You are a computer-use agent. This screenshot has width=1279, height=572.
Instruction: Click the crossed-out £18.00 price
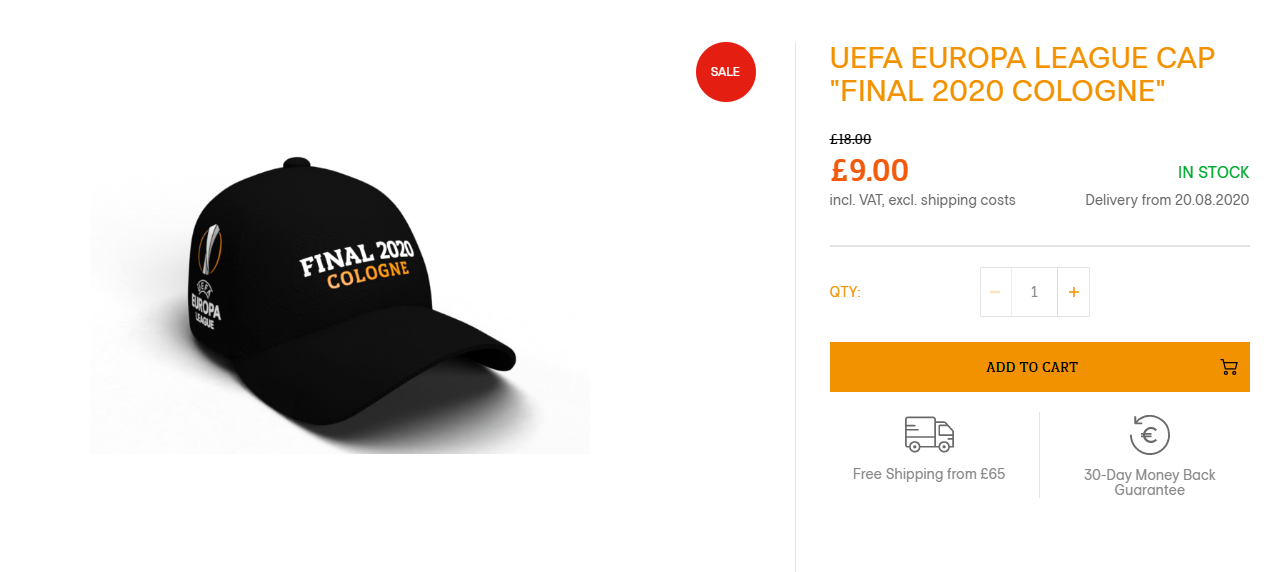coord(851,139)
